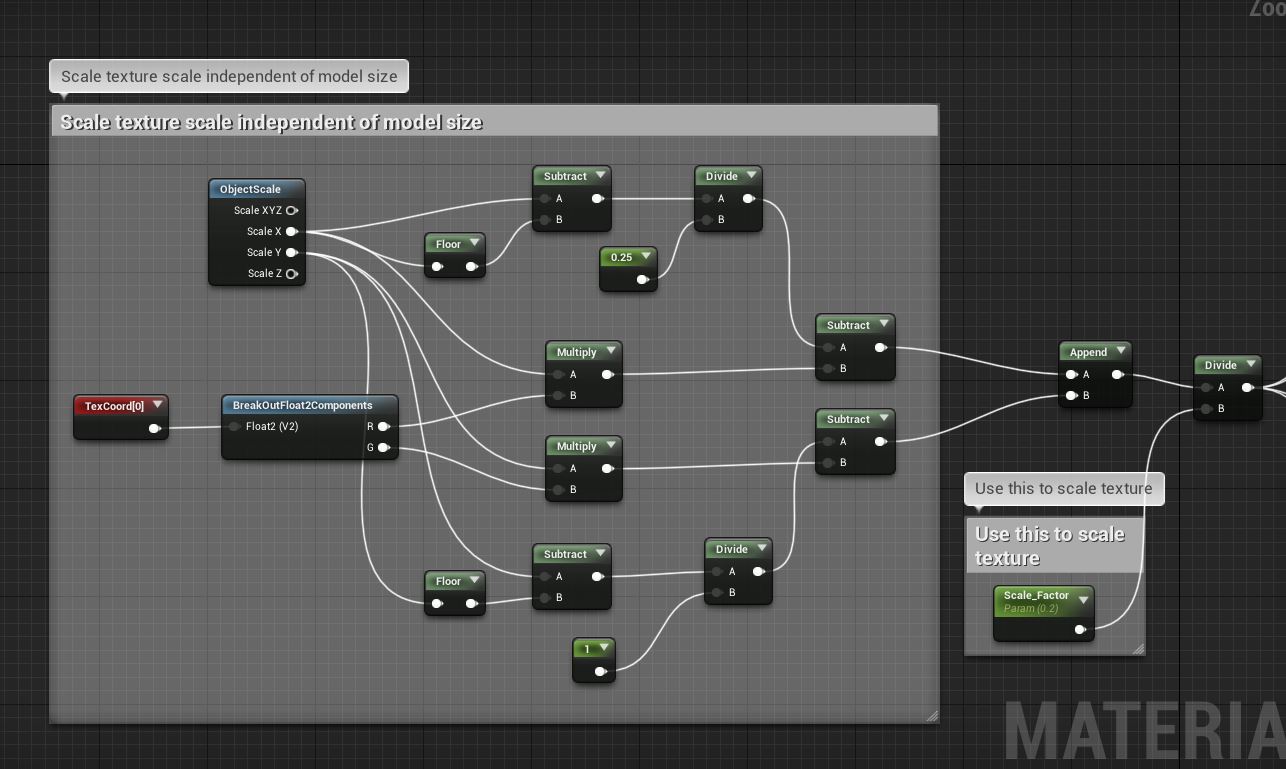Viewport: 1286px width, 769px height.
Task: Click the Float2 (V2) input pin
Action: 235,427
